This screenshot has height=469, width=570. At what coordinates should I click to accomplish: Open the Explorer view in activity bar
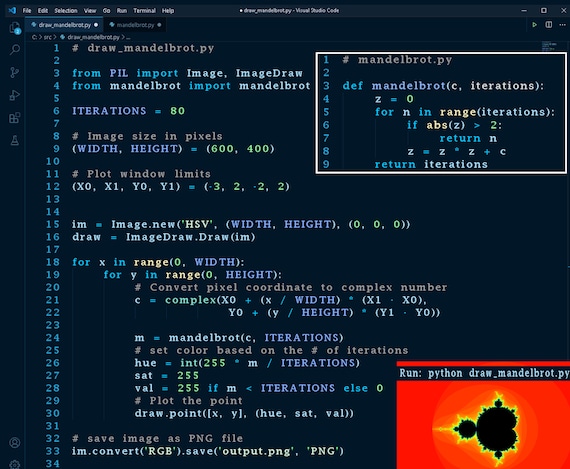coord(15,28)
